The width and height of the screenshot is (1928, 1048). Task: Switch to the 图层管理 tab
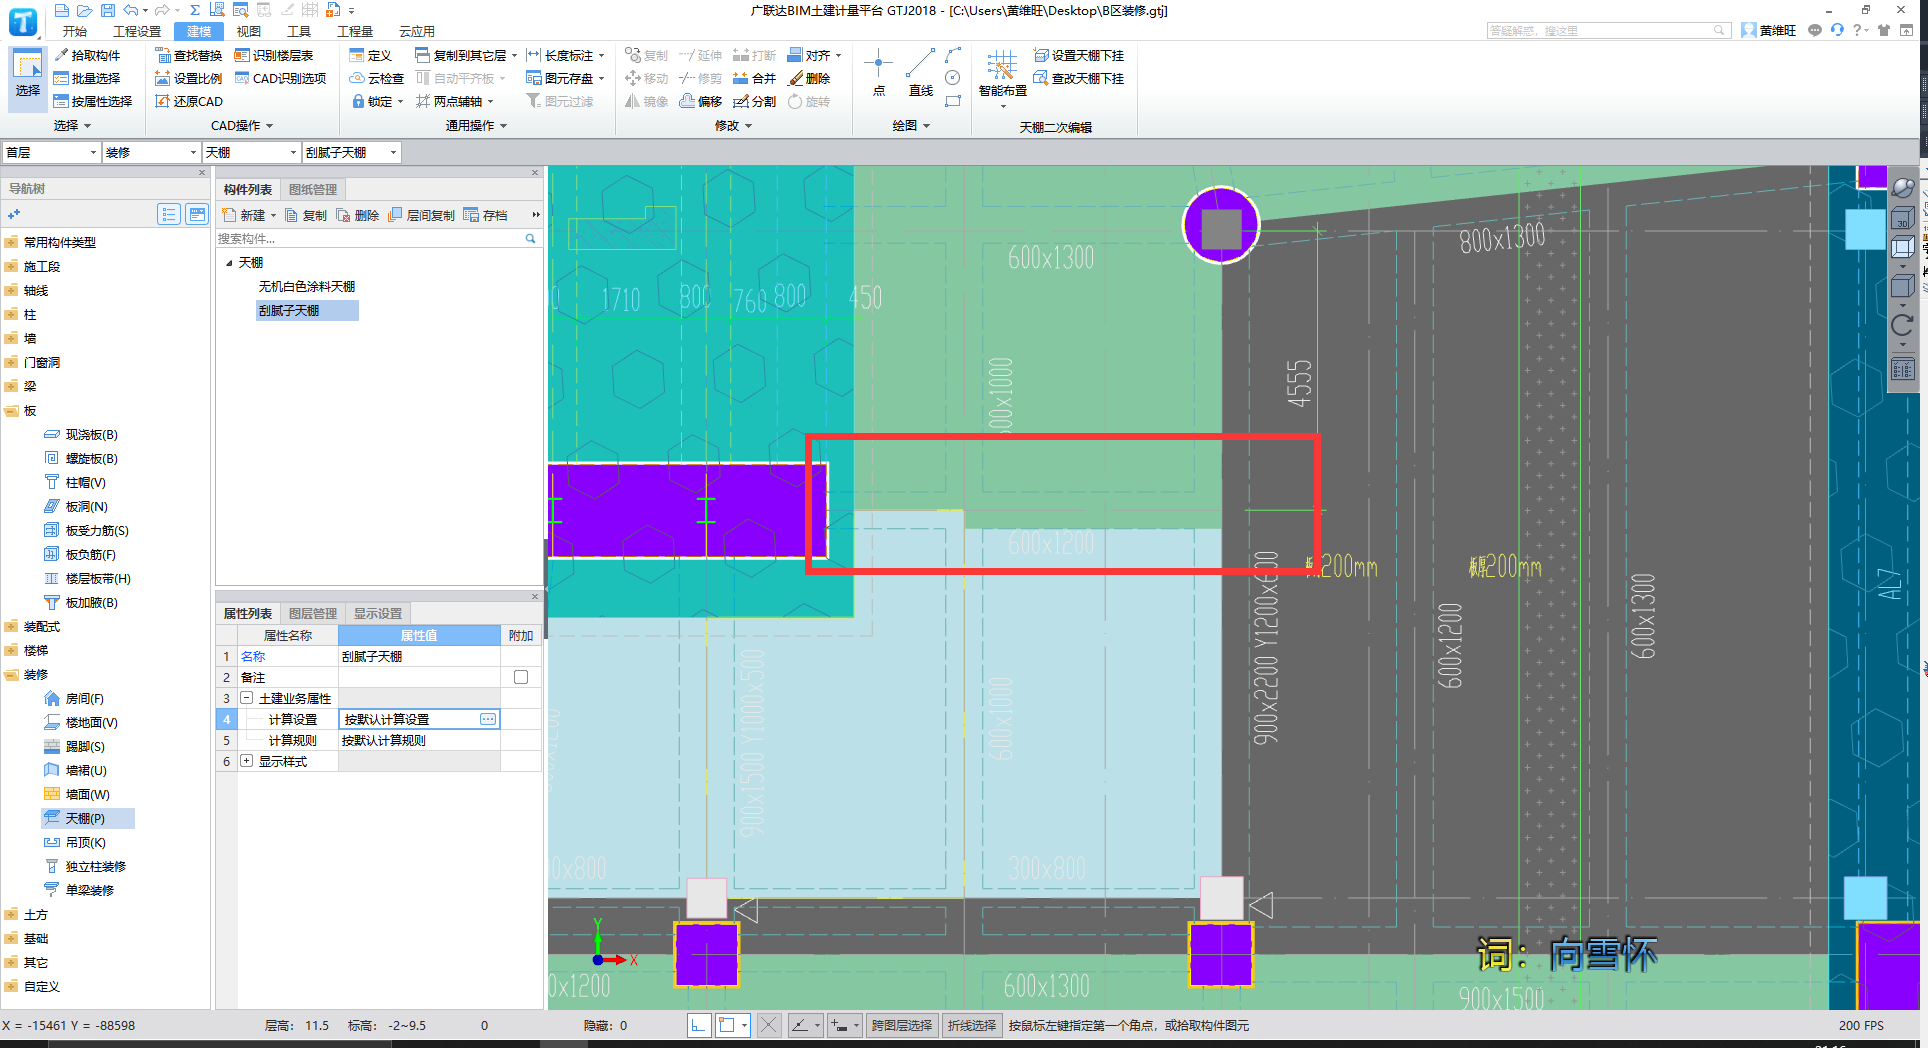[313, 613]
